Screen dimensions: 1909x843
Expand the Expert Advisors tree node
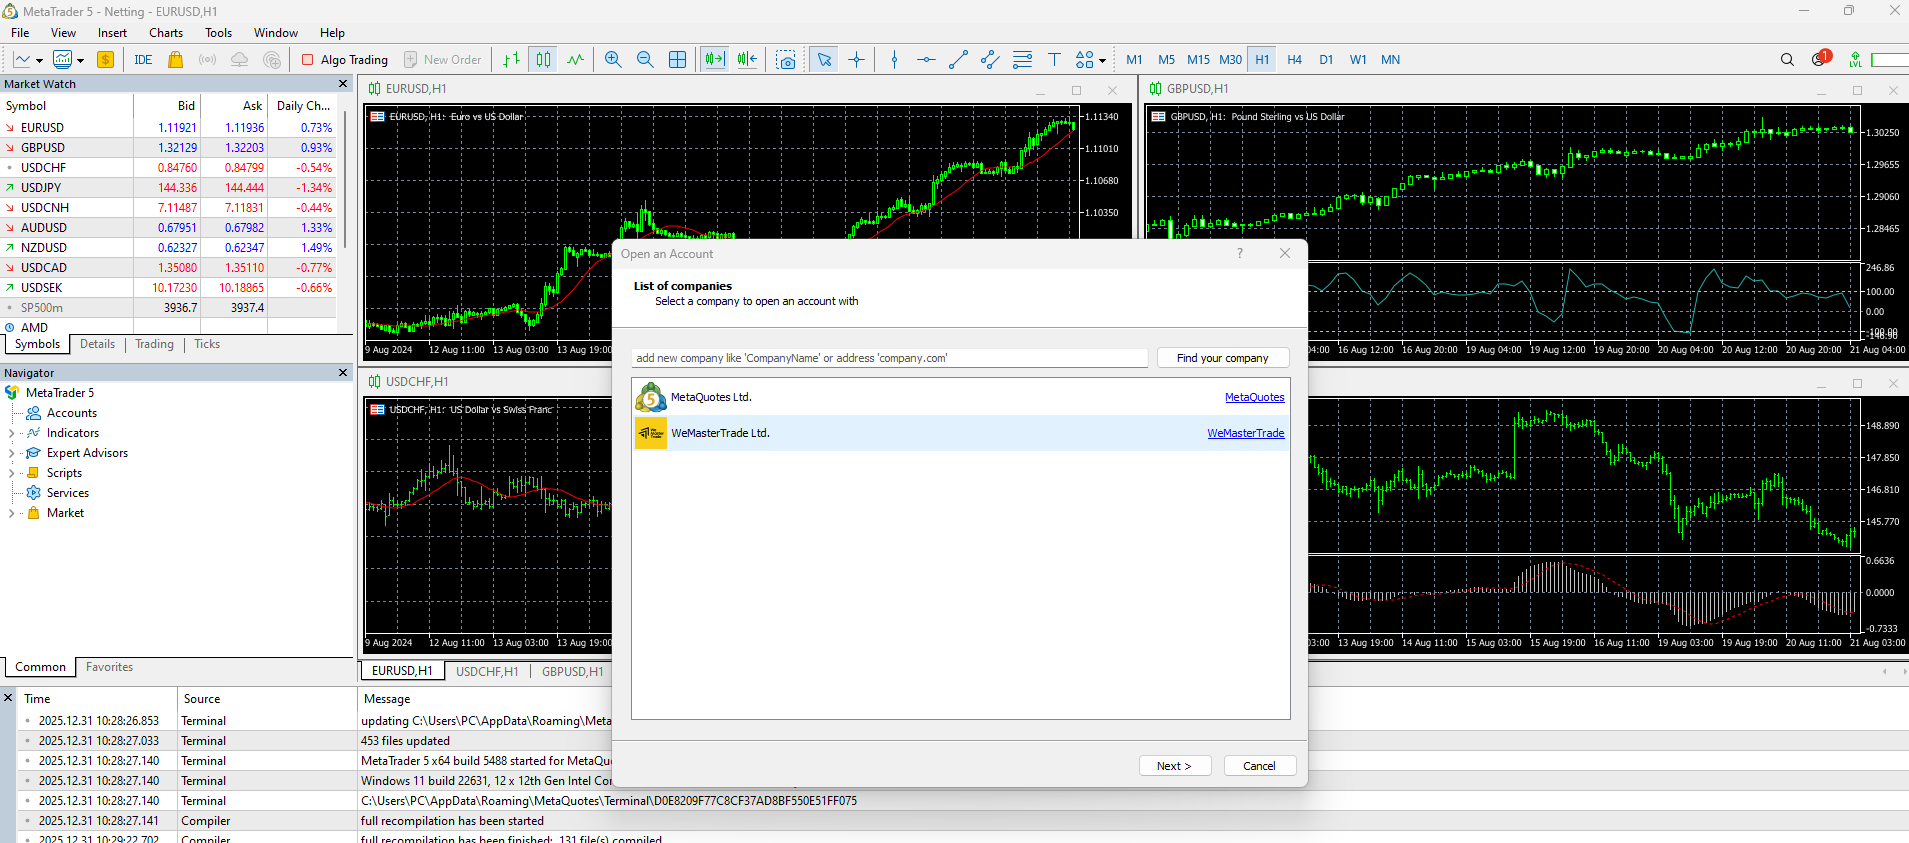pyautogui.click(x=11, y=453)
